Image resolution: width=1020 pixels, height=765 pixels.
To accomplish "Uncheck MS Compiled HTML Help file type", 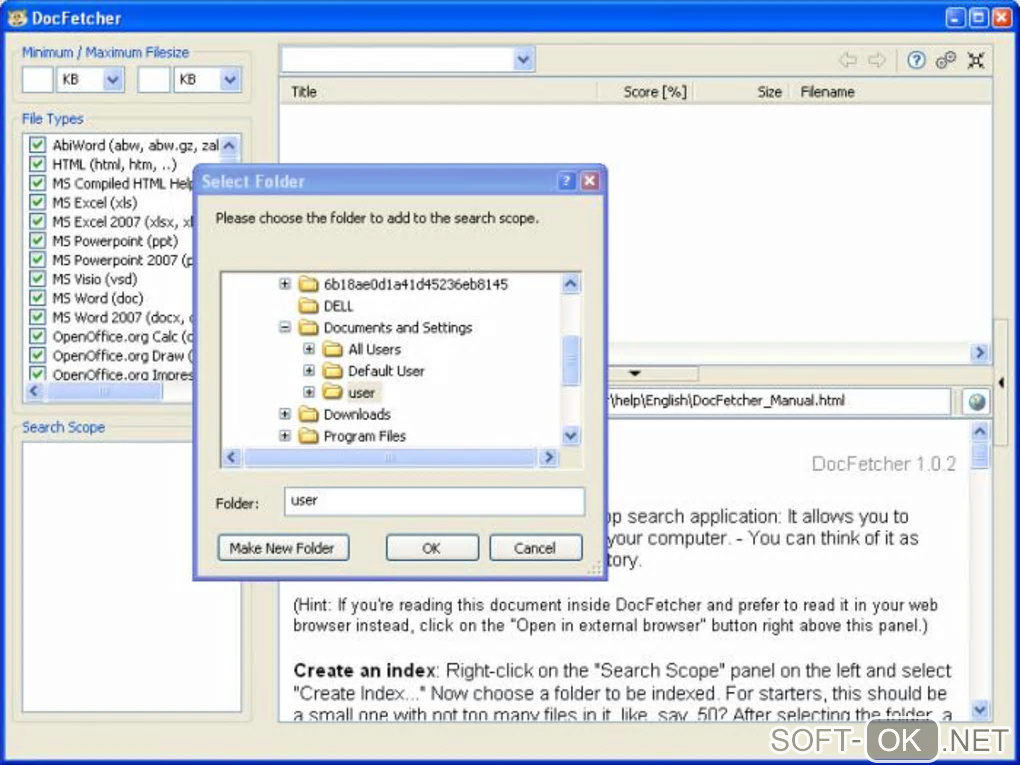I will click(x=37, y=183).
